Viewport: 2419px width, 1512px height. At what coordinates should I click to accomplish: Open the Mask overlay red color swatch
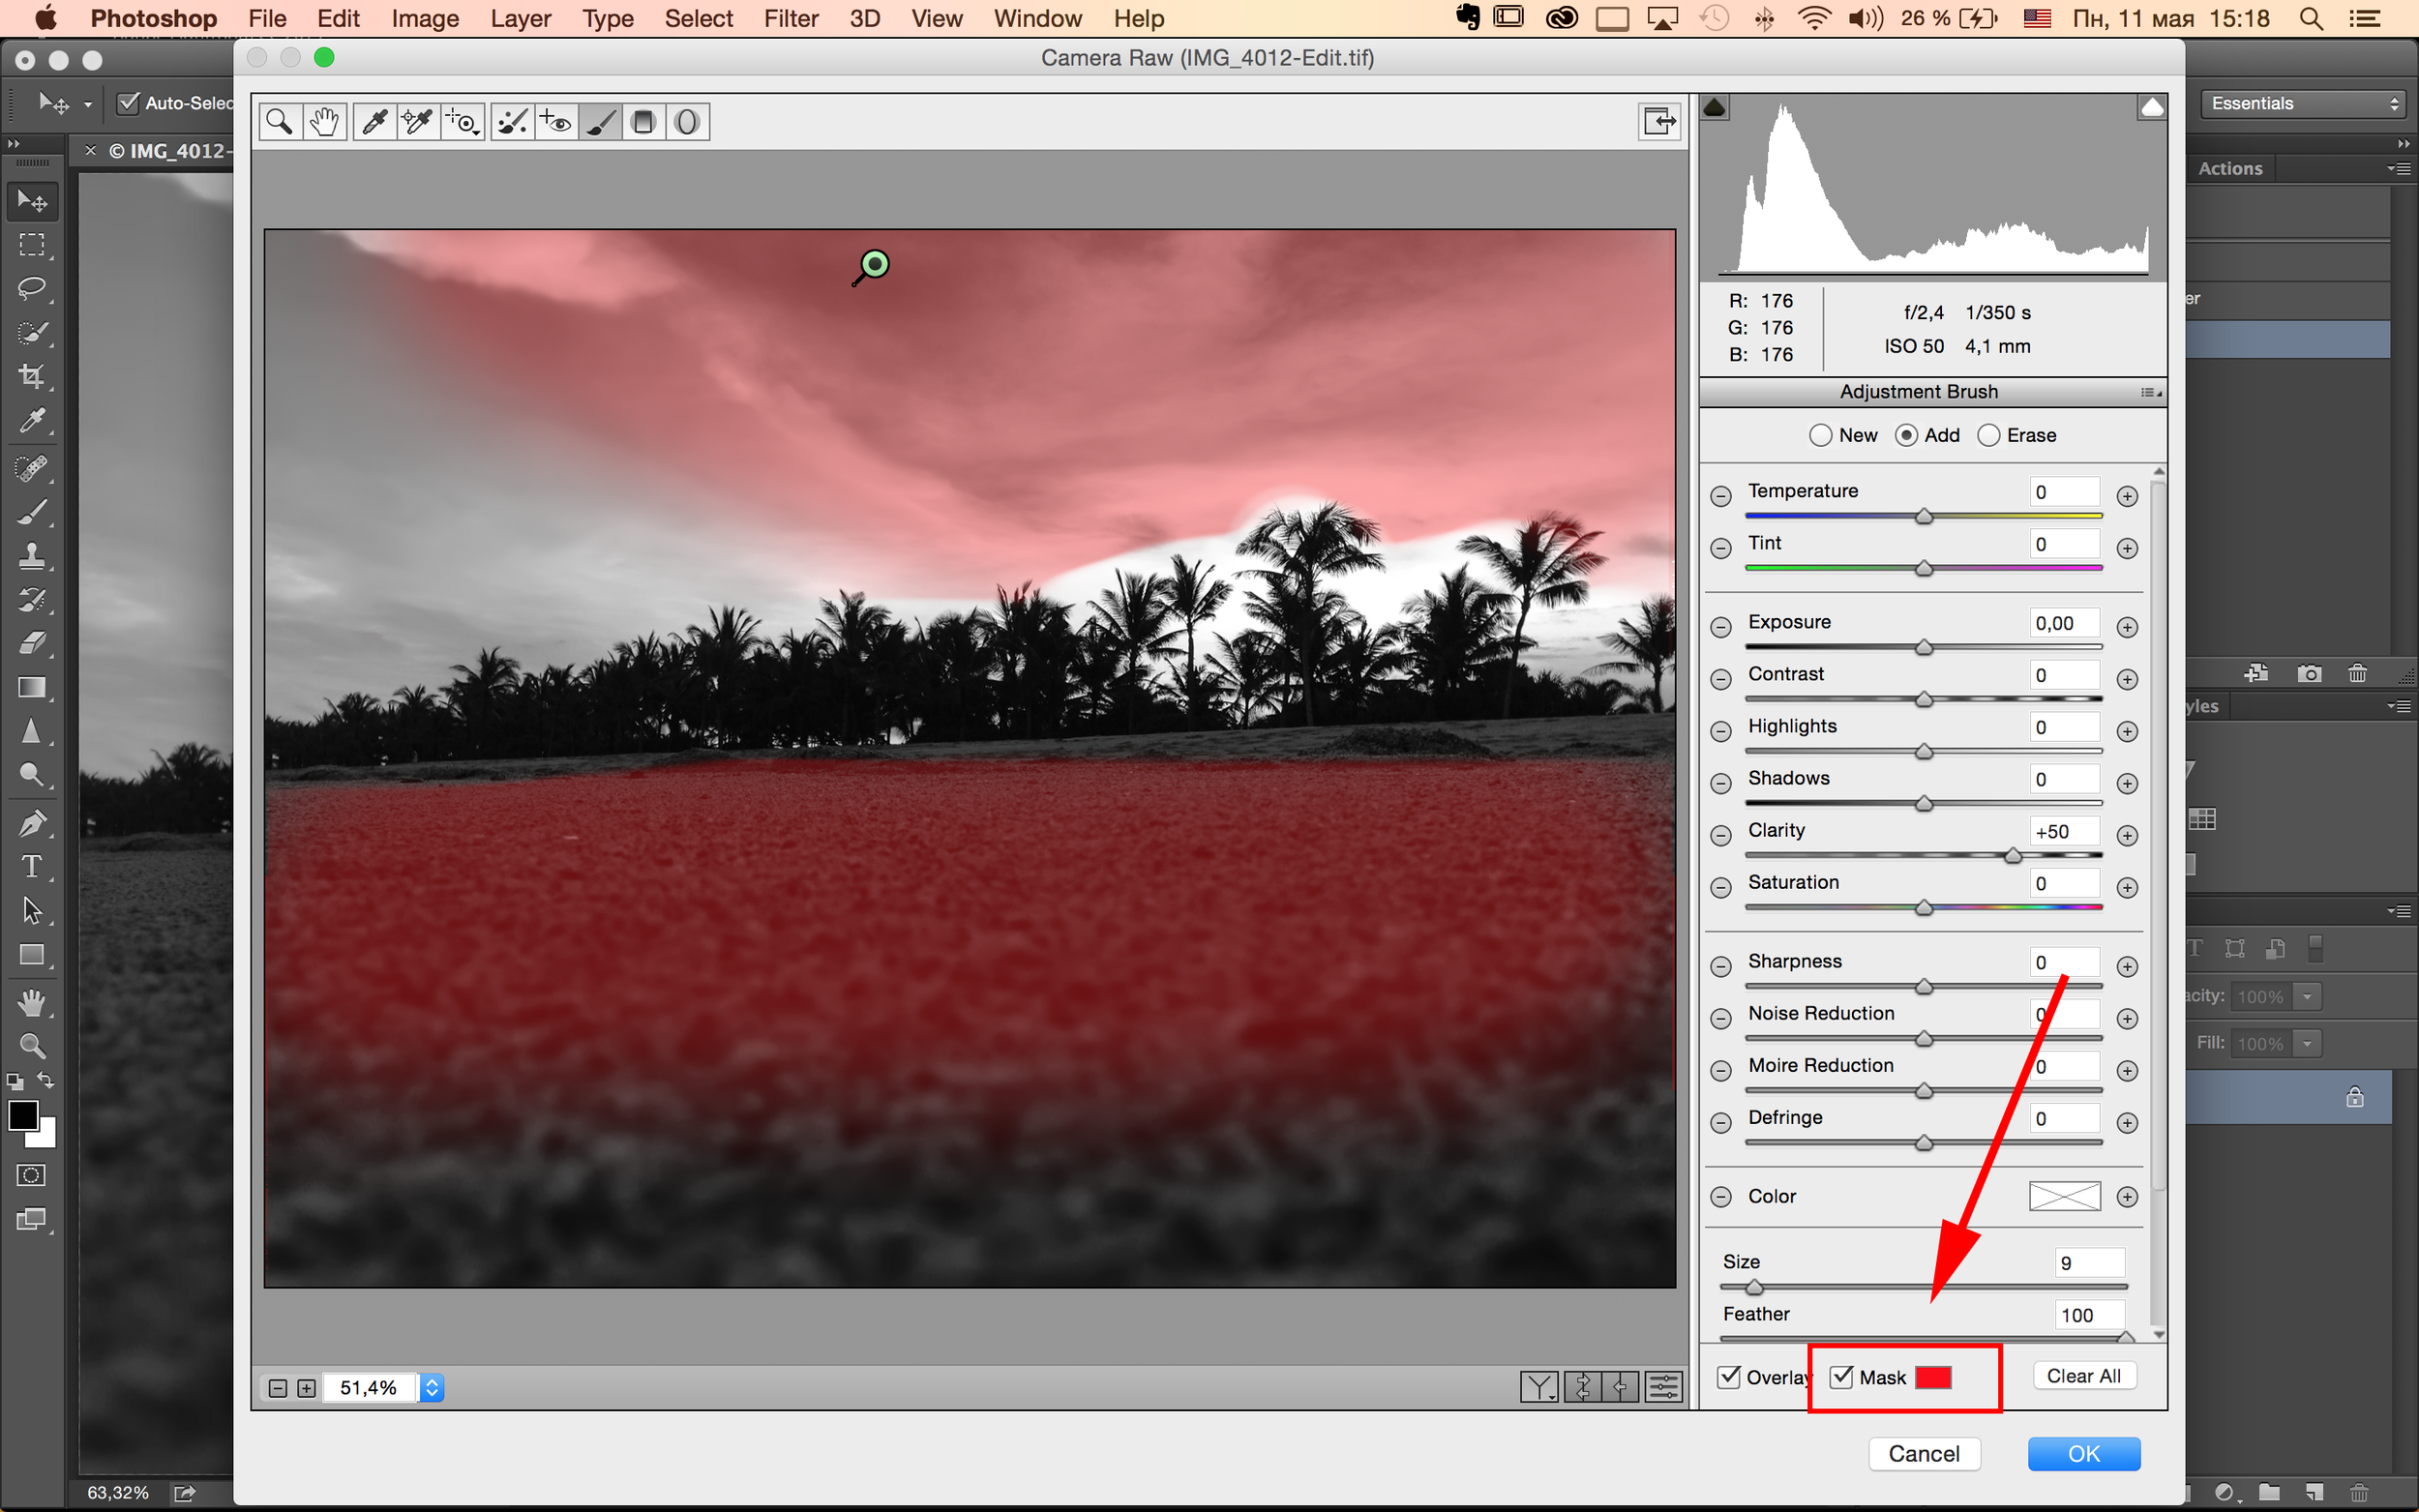coord(1932,1377)
